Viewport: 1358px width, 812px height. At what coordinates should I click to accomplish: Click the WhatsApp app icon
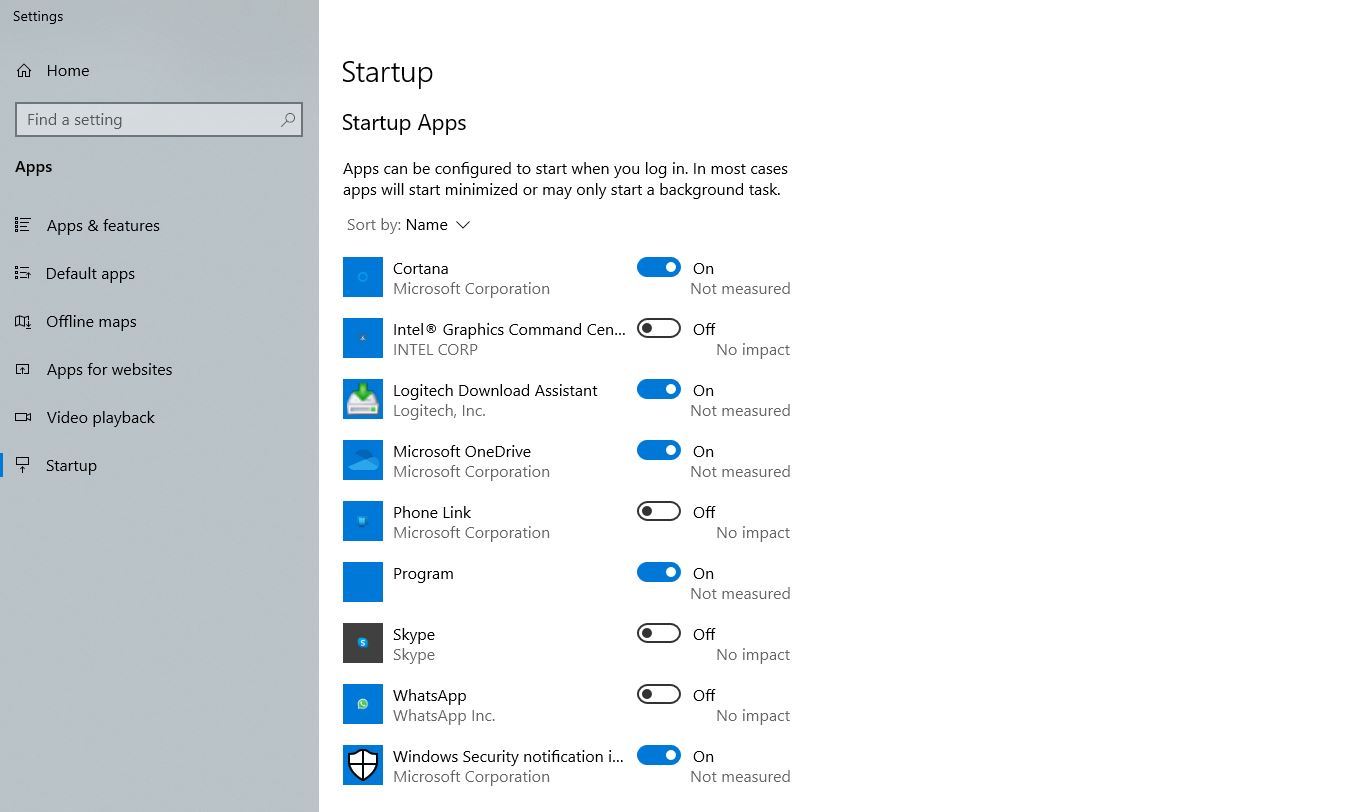click(x=363, y=704)
